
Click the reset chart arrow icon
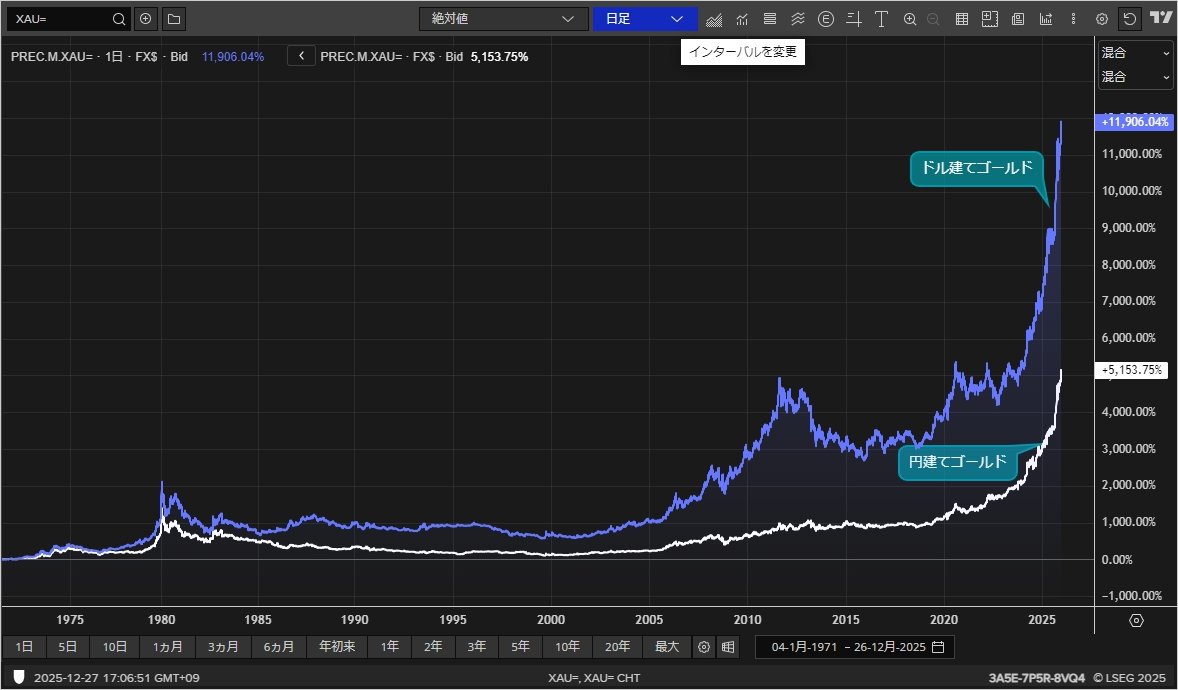(1130, 18)
